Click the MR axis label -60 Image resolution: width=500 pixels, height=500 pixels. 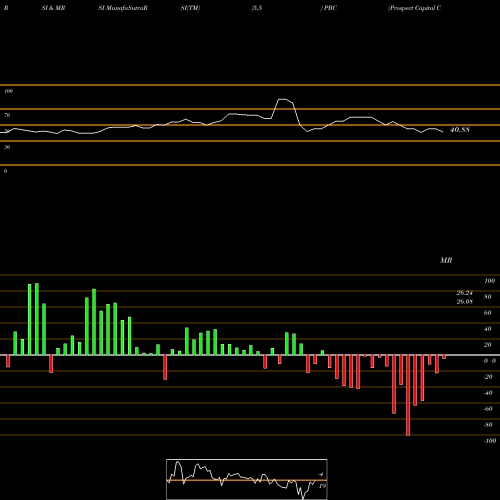pyautogui.click(x=488, y=409)
